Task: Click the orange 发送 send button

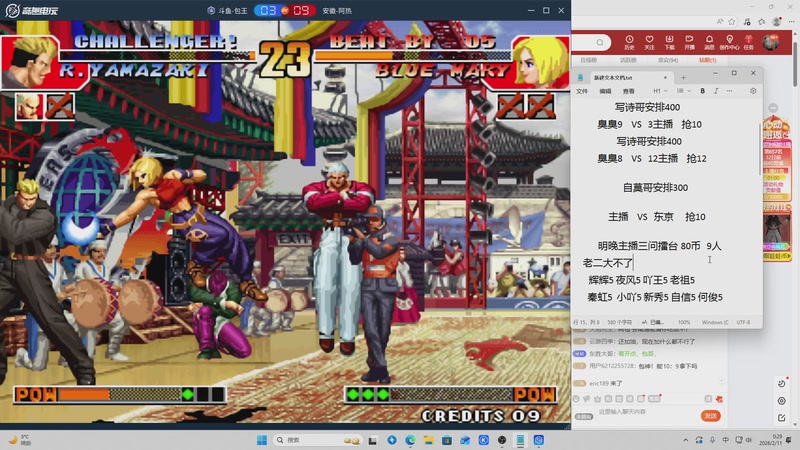Action: pos(710,416)
